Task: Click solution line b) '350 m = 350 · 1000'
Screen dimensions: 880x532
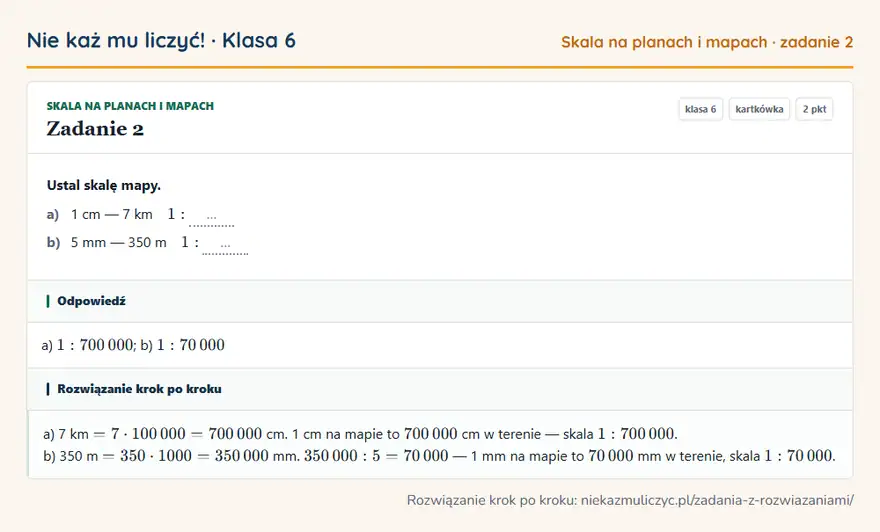Action: (439, 456)
